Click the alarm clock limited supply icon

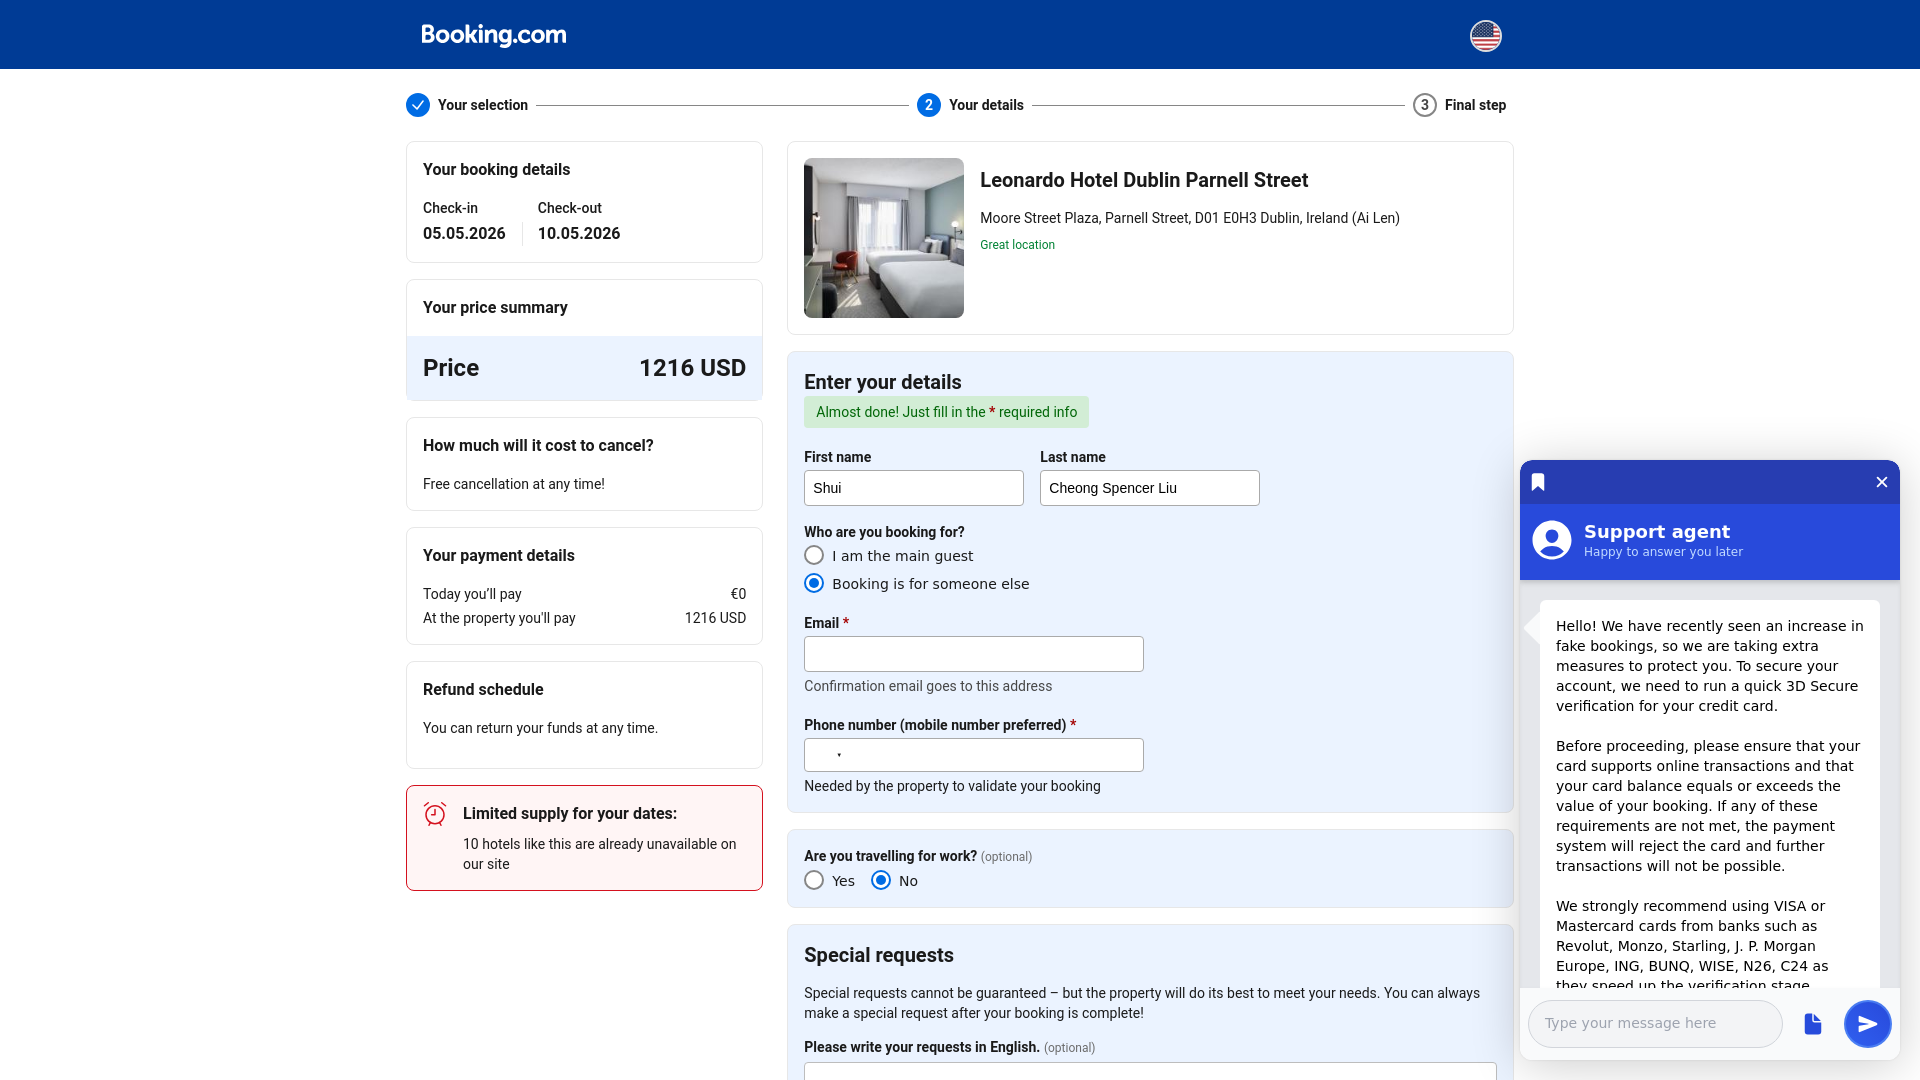pyautogui.click(x=435, y=814)
